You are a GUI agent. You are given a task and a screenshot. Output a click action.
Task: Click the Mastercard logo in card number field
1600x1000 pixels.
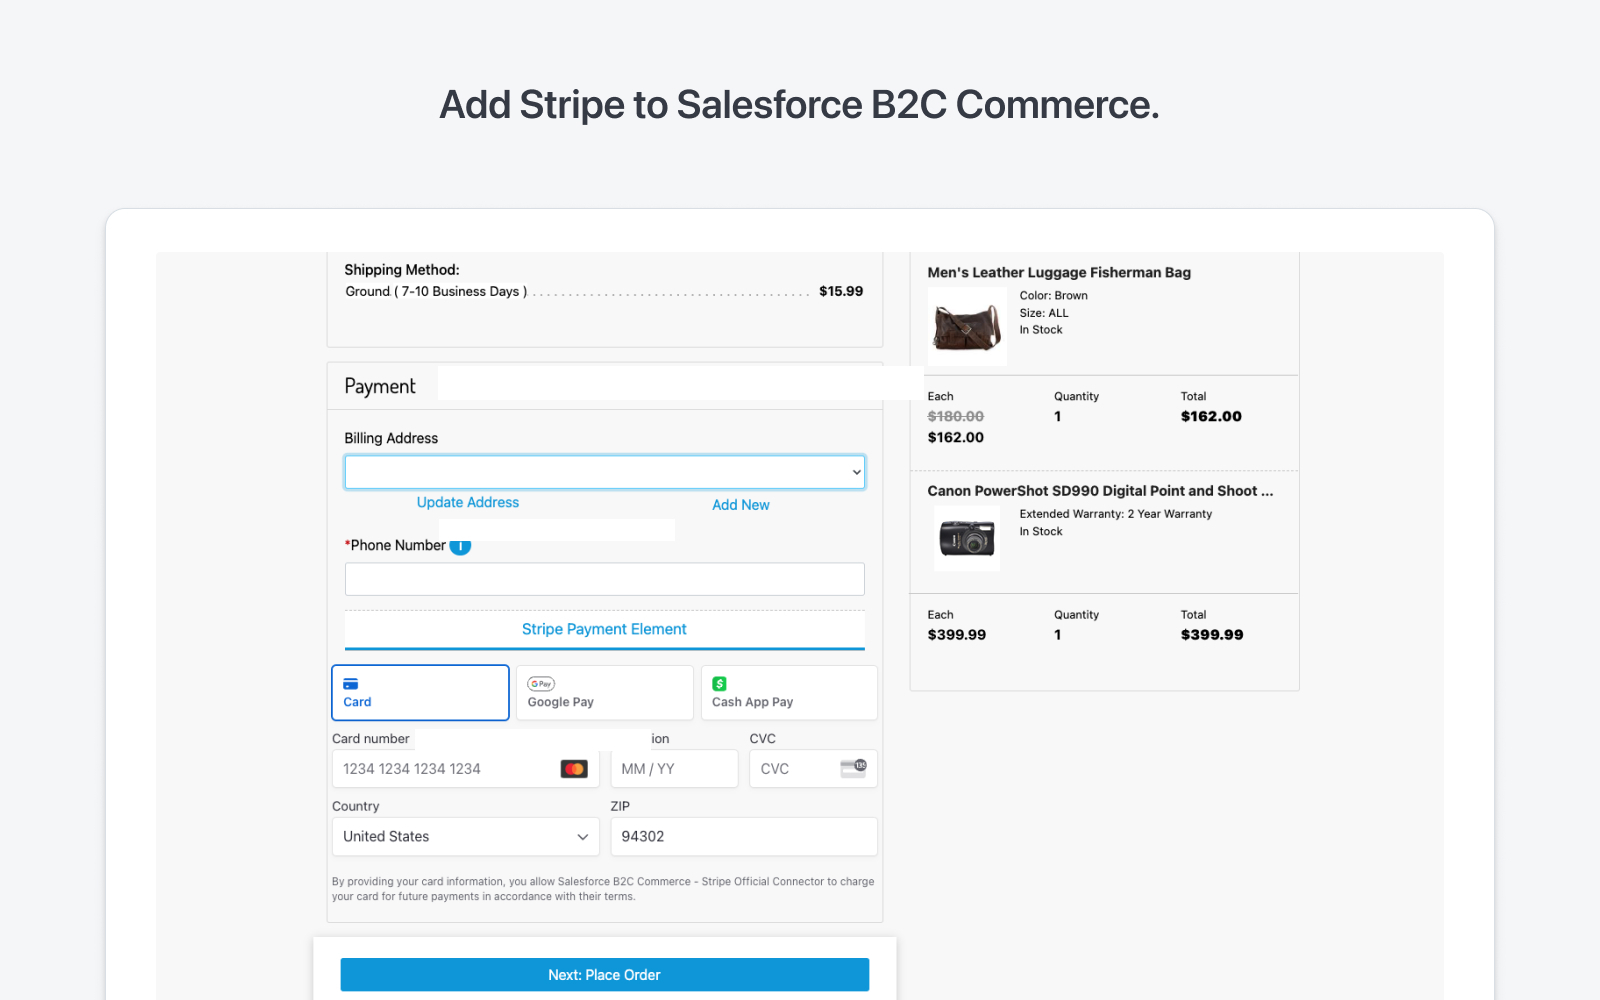pos(575,768)
